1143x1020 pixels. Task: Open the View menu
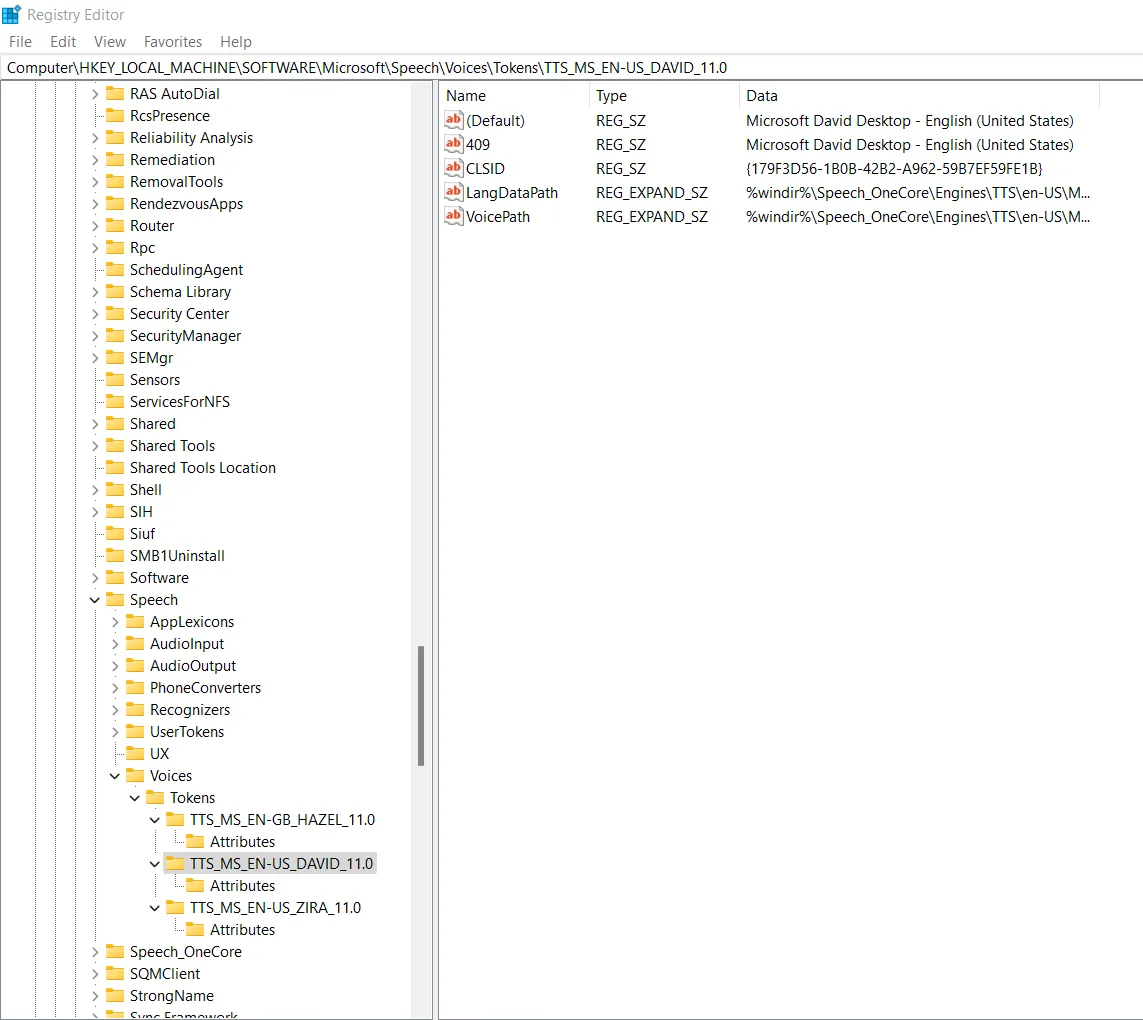click(109, 42)
